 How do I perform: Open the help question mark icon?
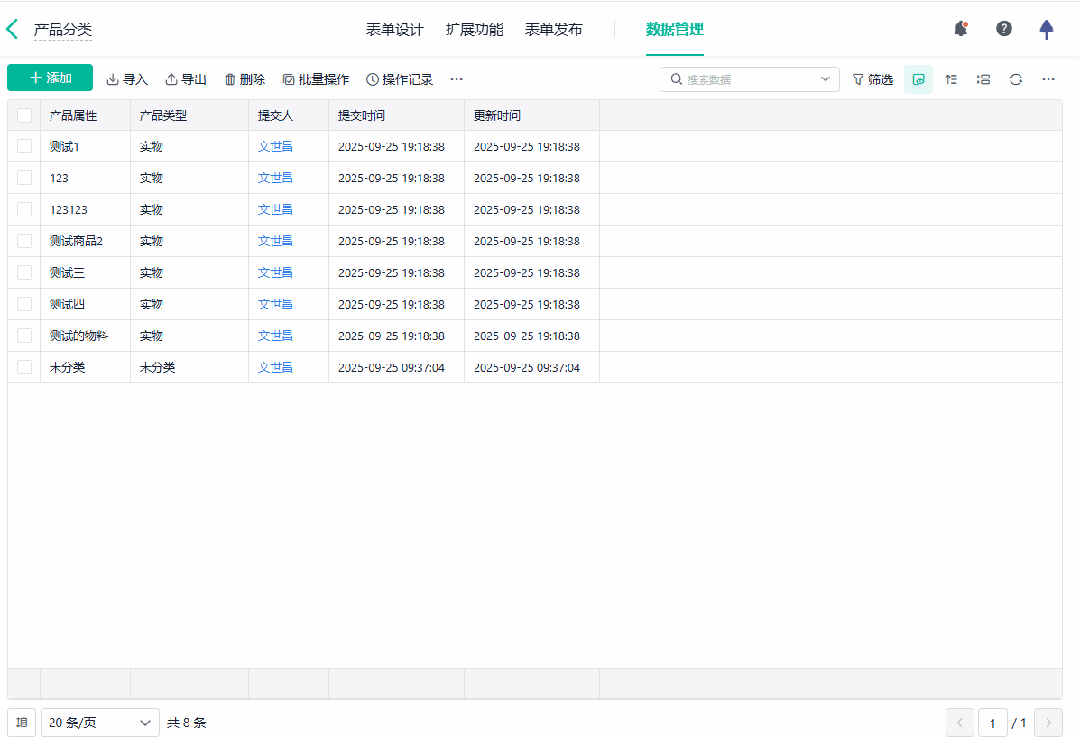tap(1004, 29)
